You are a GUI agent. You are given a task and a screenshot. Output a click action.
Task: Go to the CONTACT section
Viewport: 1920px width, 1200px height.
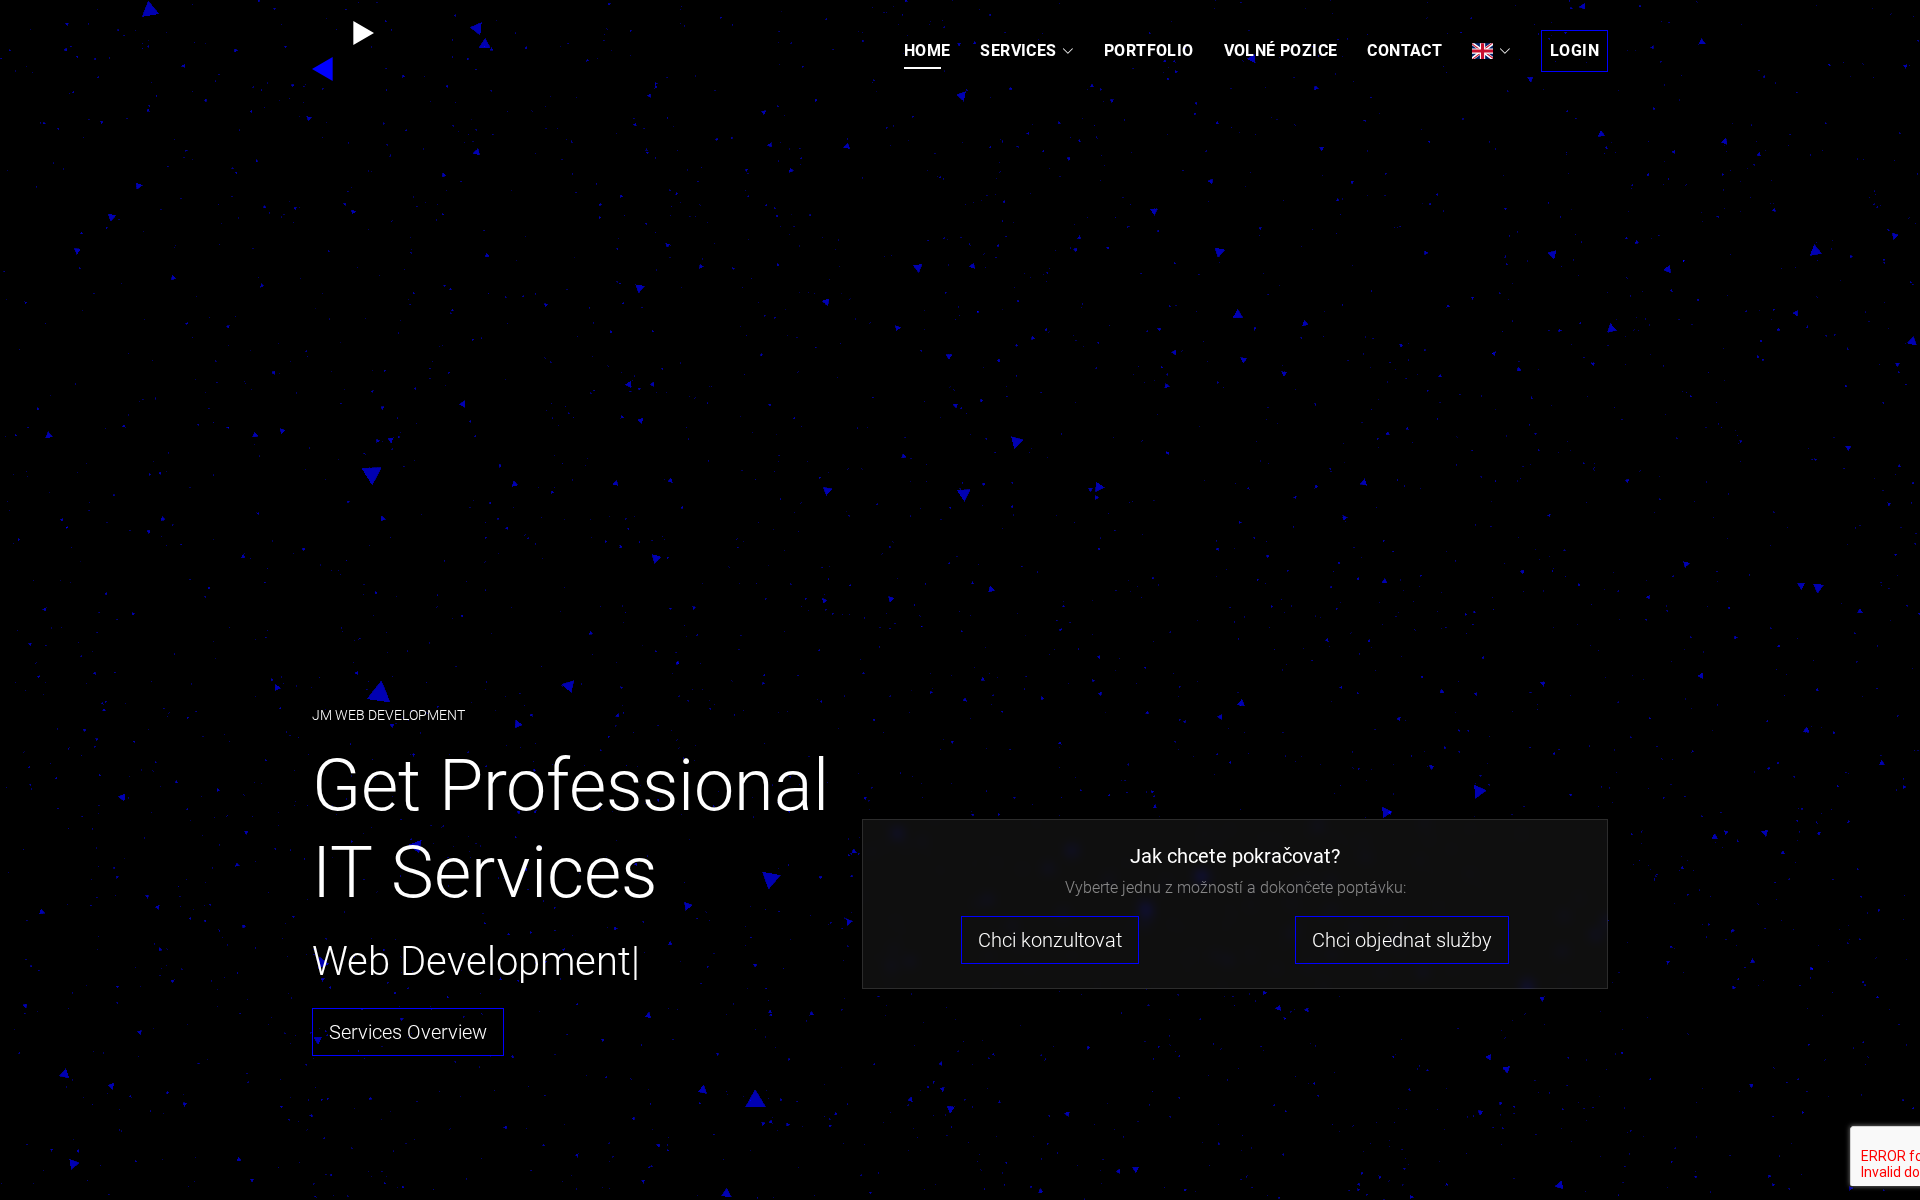click(x=1403, y=50)
